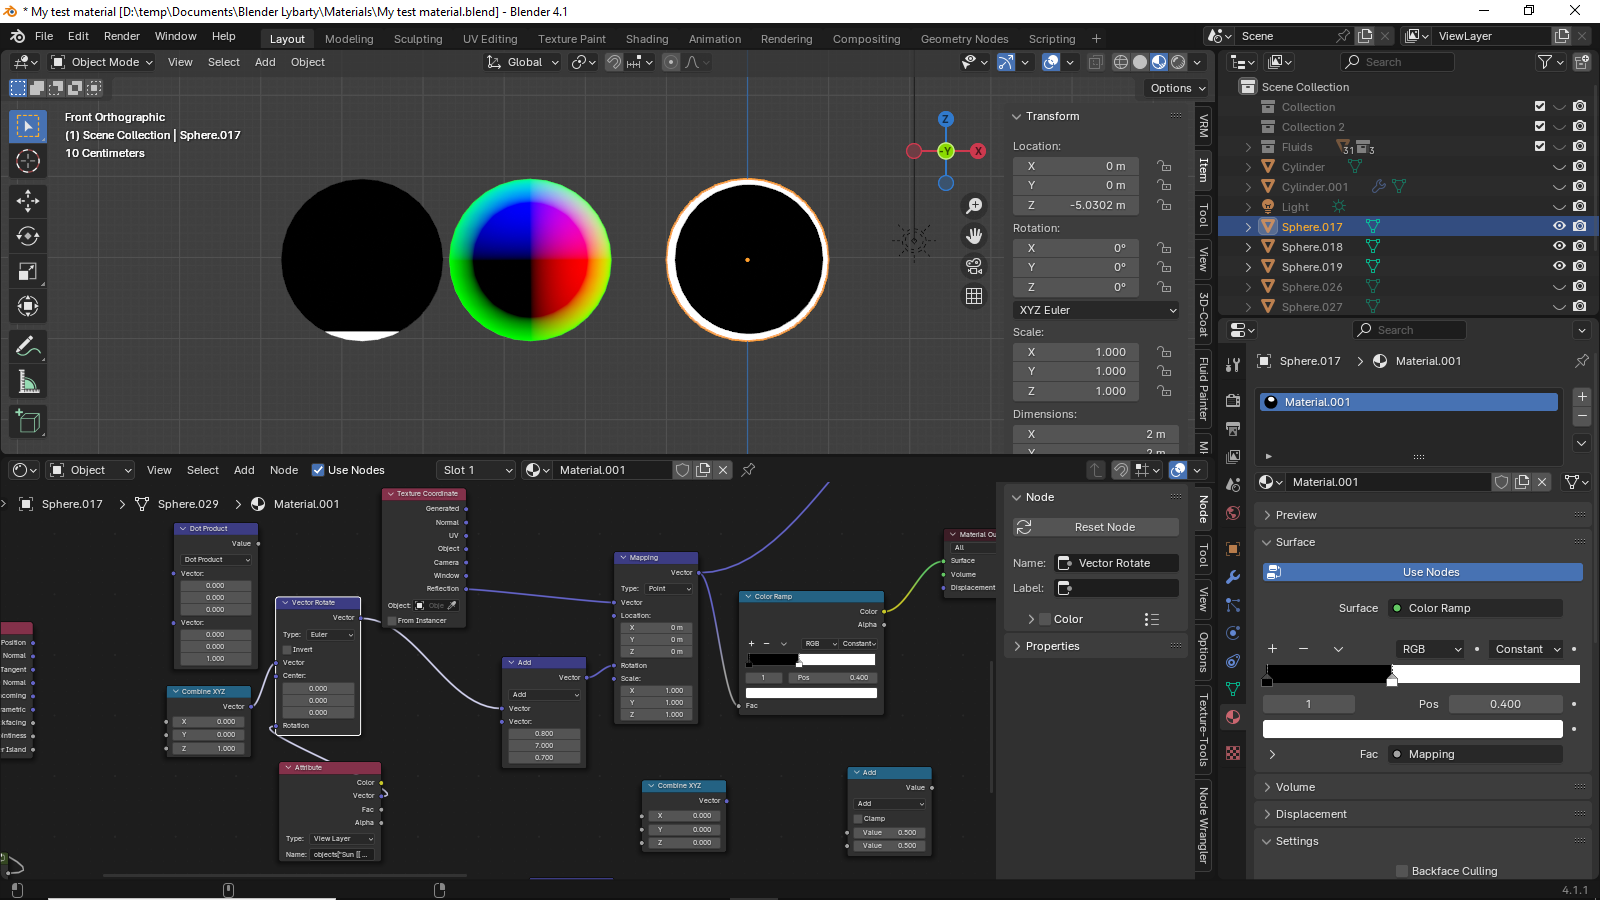Viewport: 1600px width, 900px height.
Task: Pin the node editor material
Action: (748, 470)
